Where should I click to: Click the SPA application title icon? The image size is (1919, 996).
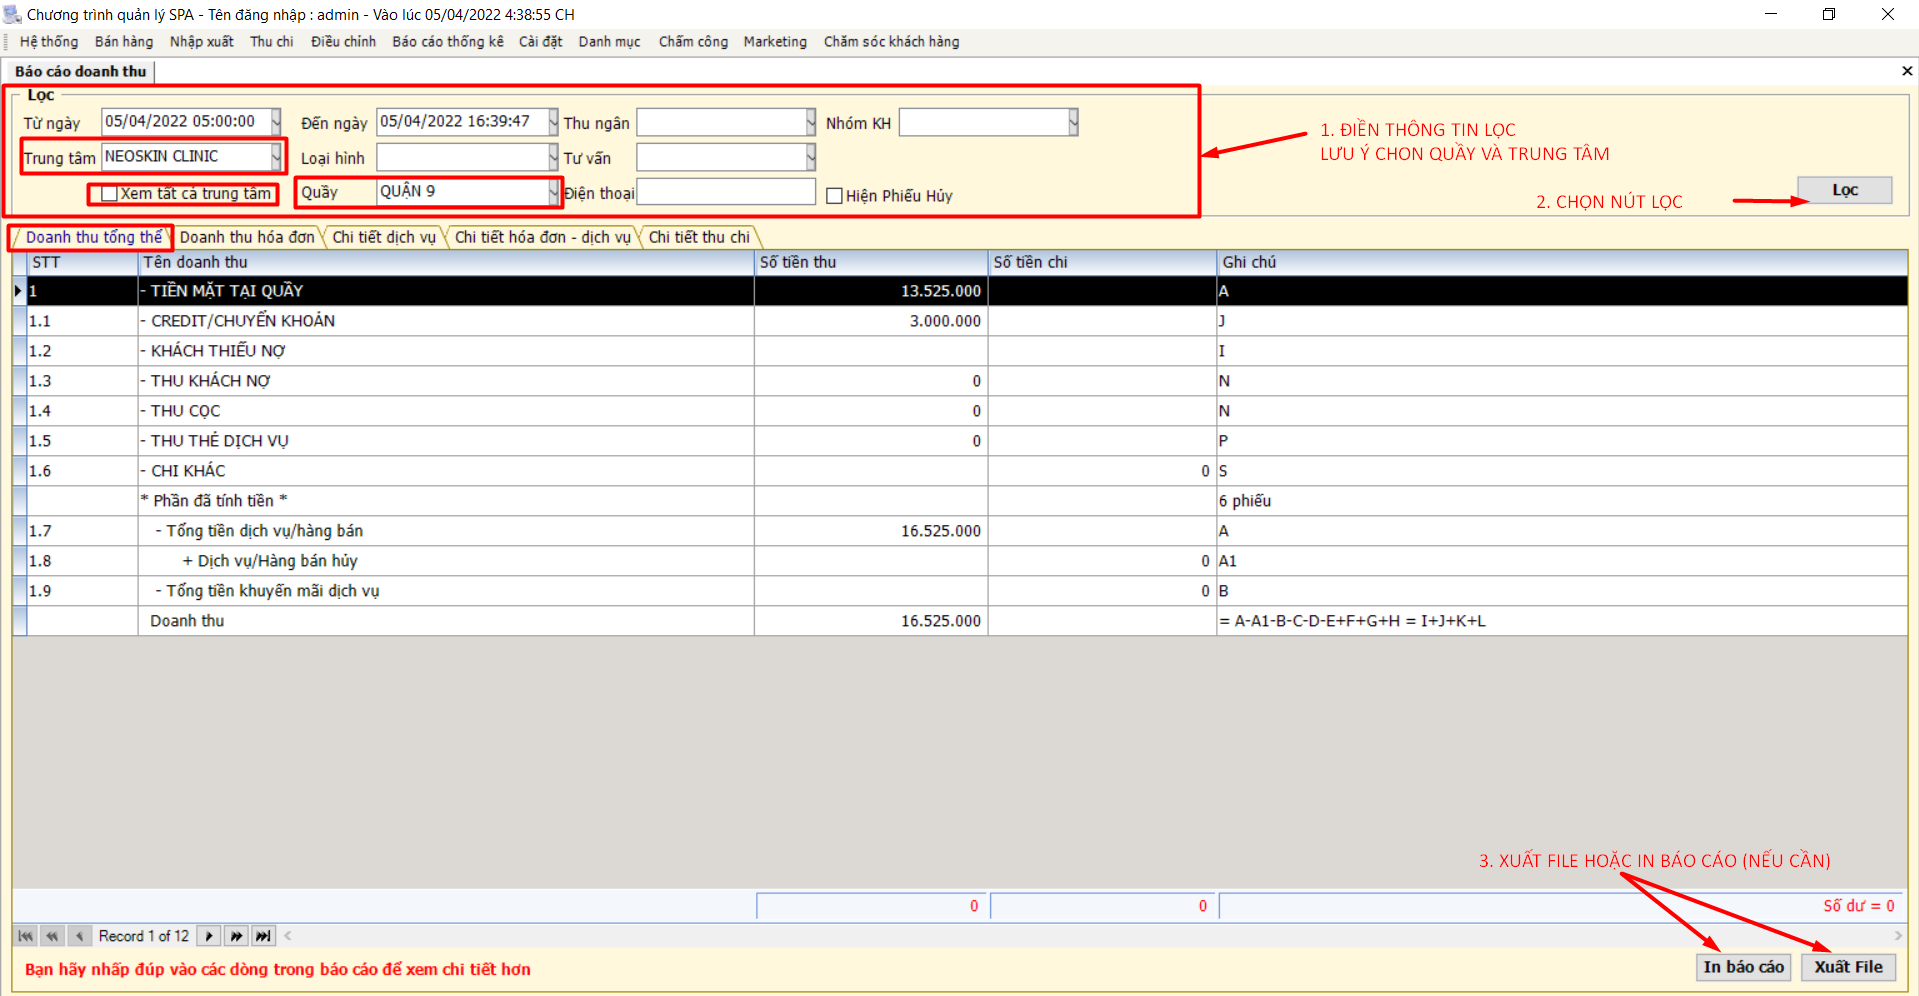pos(12,14)
